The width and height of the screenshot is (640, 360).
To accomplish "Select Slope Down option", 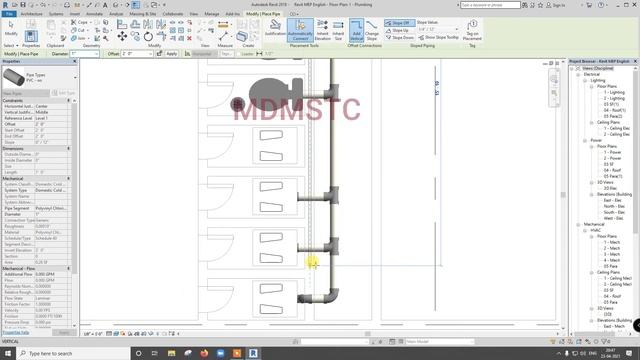I will (x=400, y=38).
